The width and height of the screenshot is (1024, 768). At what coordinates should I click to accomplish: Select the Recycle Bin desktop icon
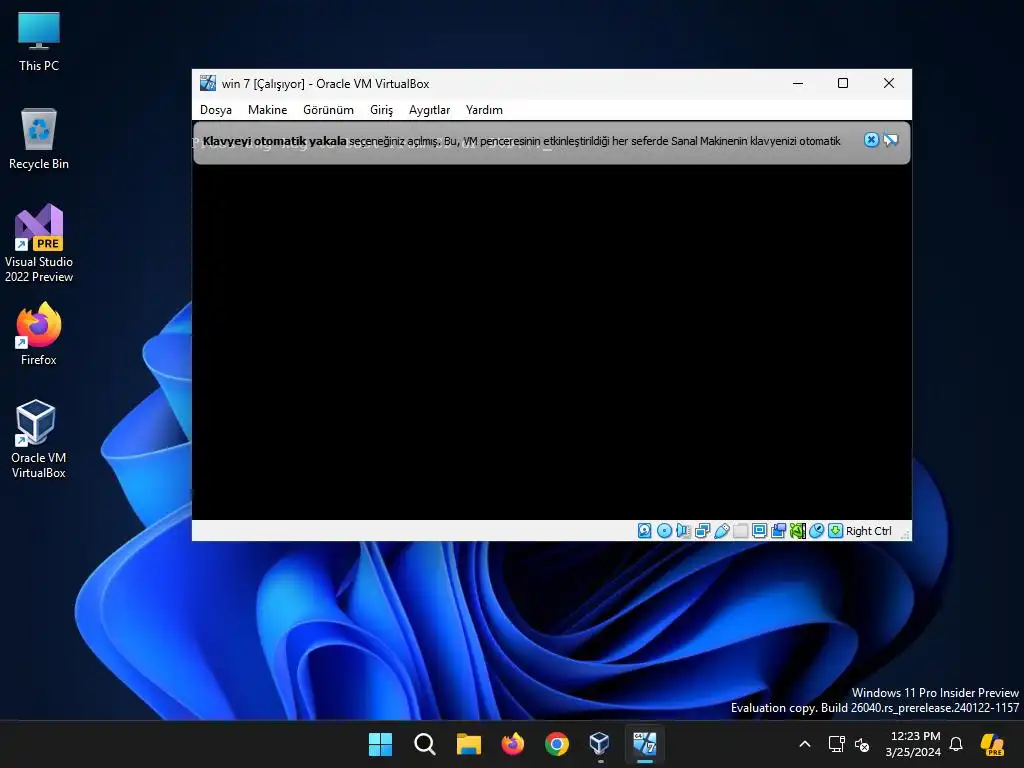coord(39,139)
